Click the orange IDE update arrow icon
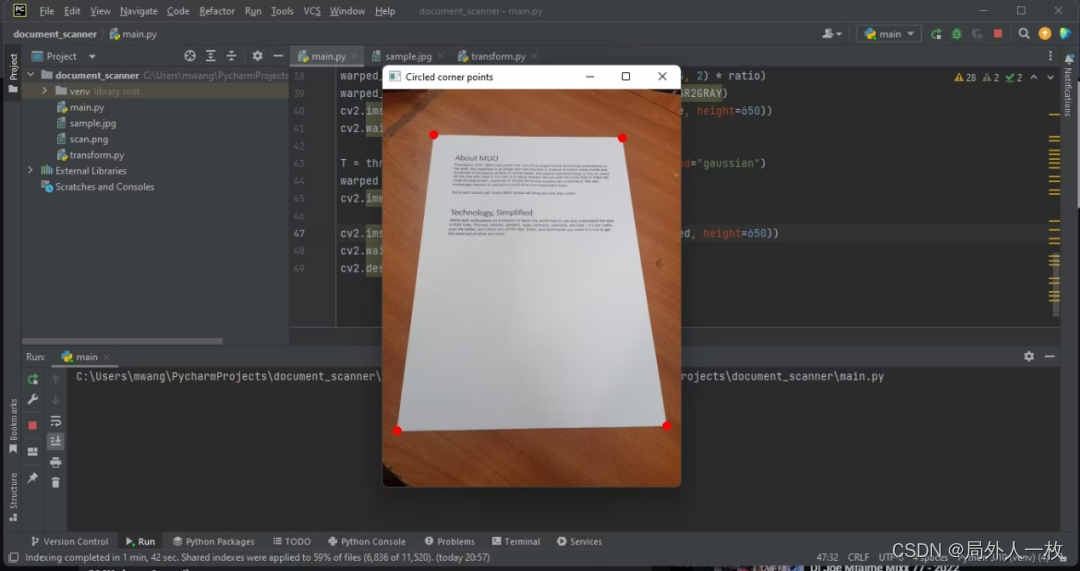This screenshot has height=571, width=1080. 1045,34
